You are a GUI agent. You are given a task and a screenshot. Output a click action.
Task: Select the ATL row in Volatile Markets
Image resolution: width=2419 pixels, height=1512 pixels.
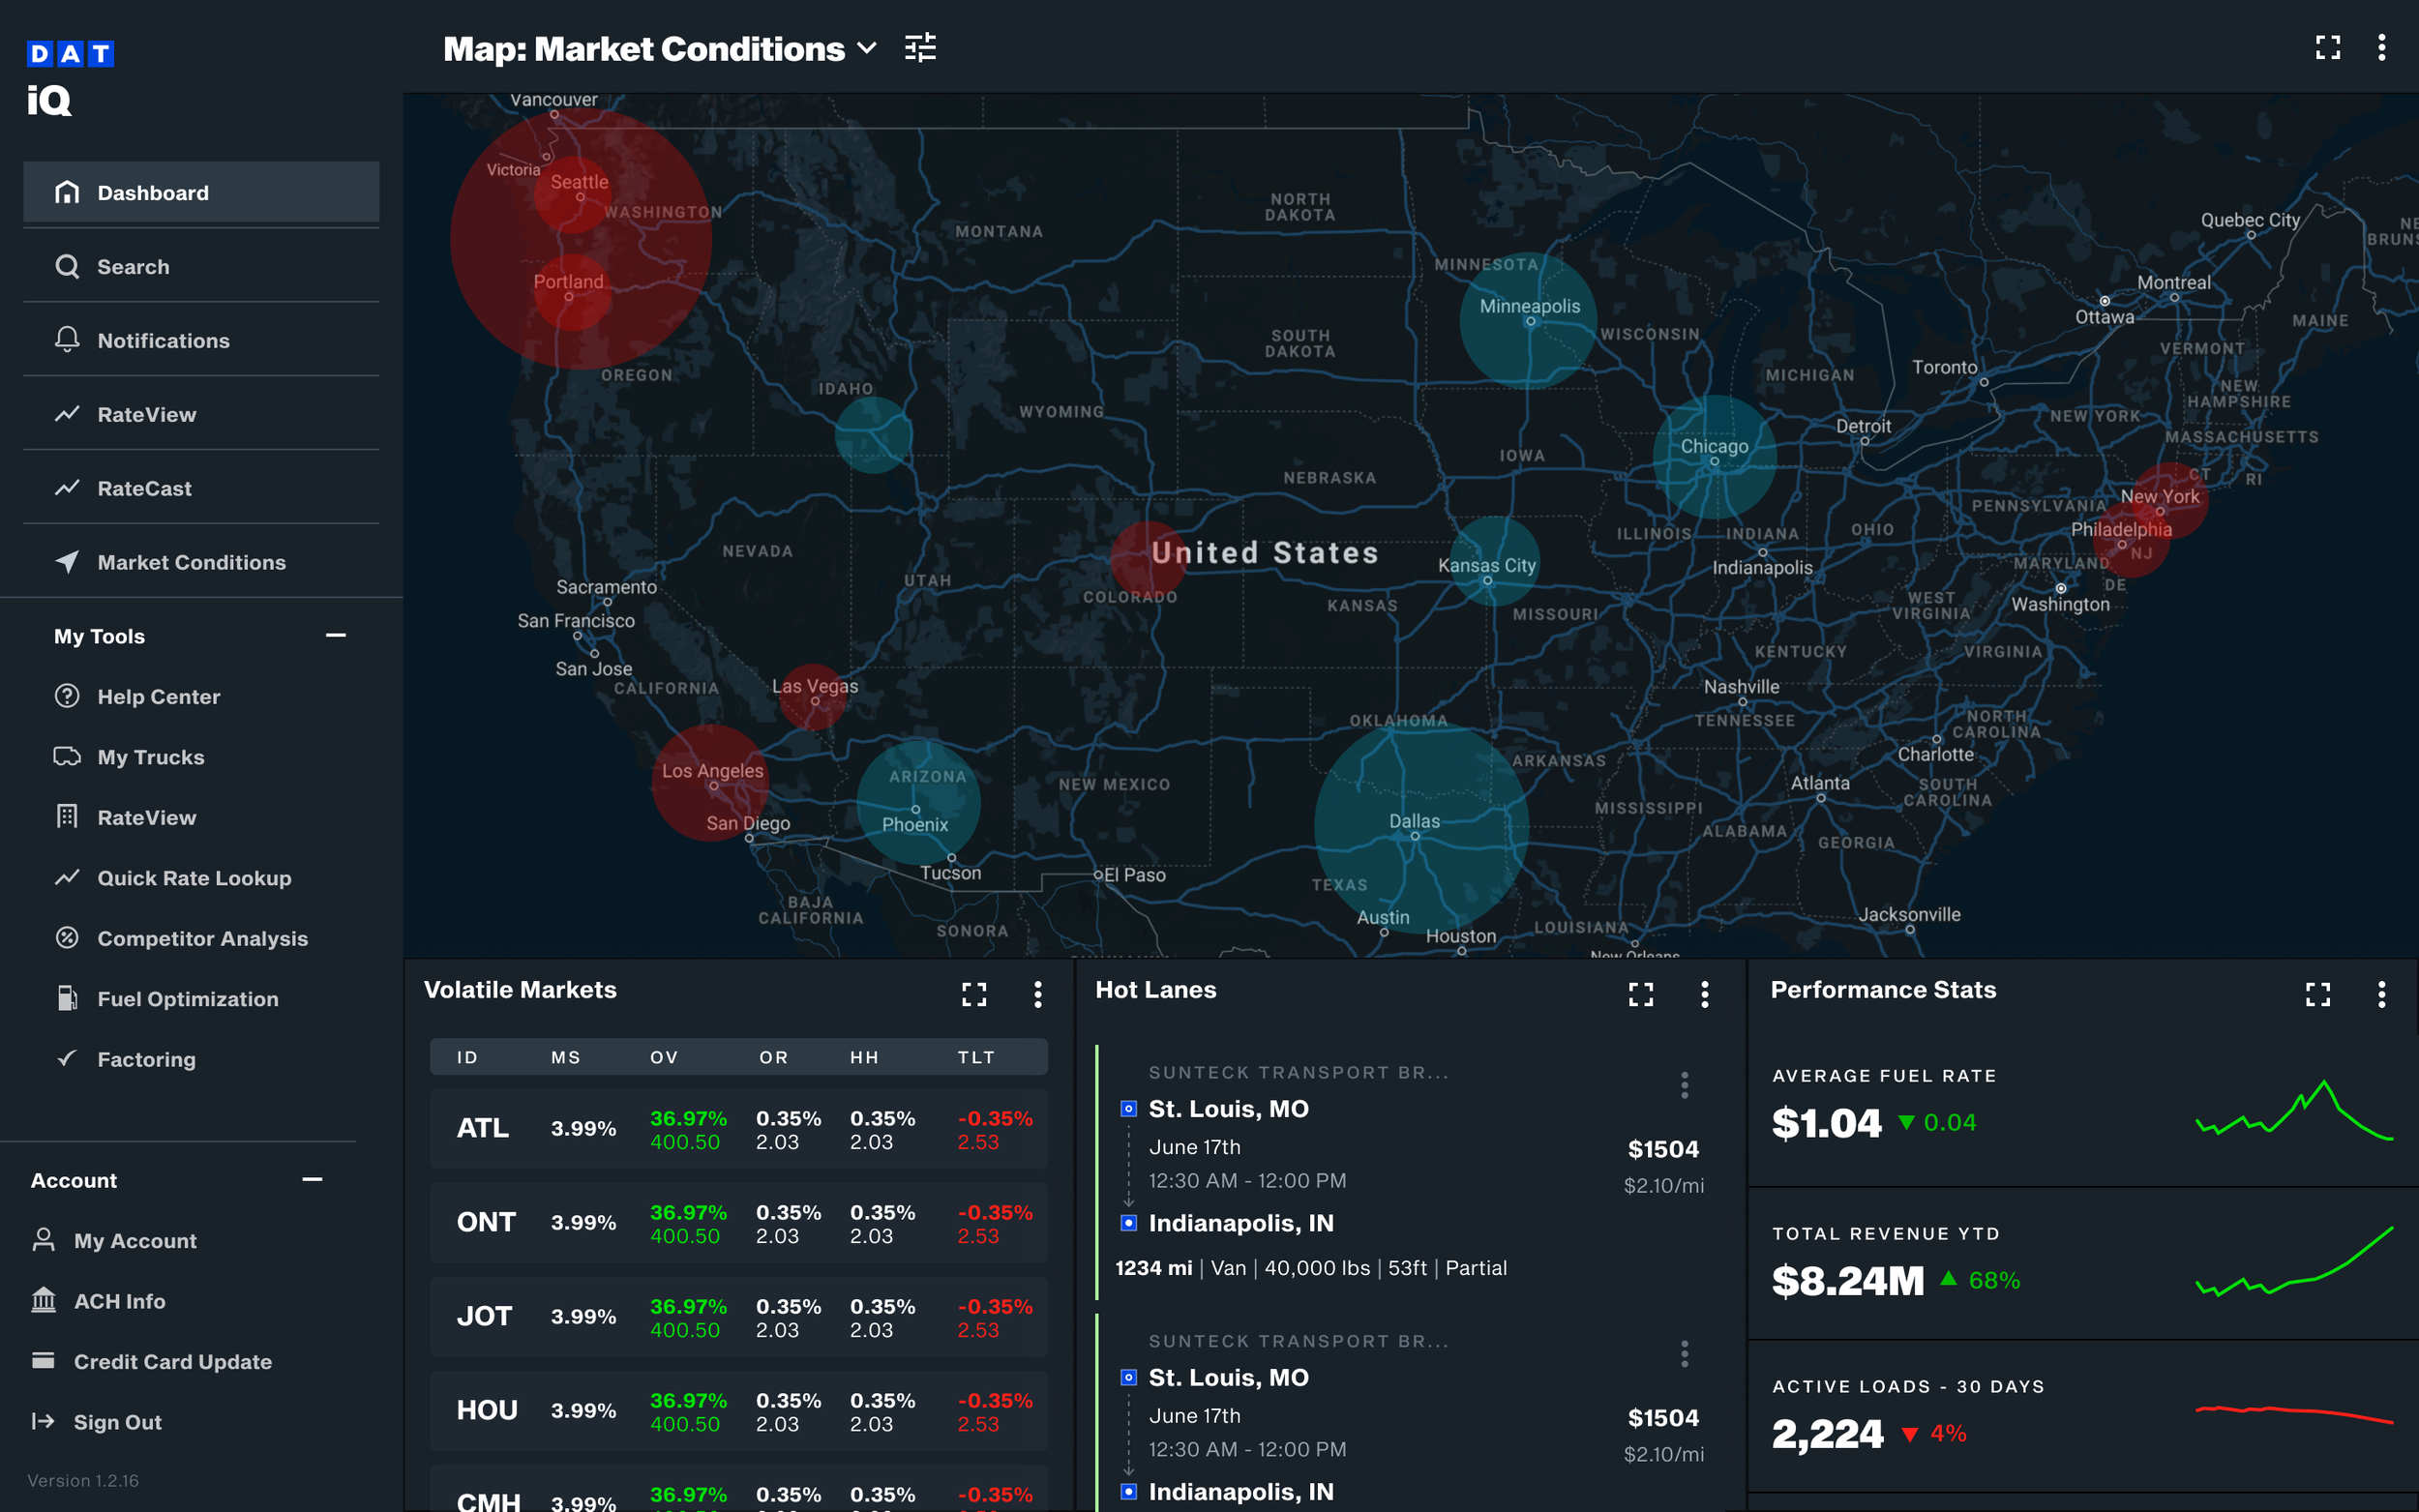pyautogui.click(x=737, y=1128)
